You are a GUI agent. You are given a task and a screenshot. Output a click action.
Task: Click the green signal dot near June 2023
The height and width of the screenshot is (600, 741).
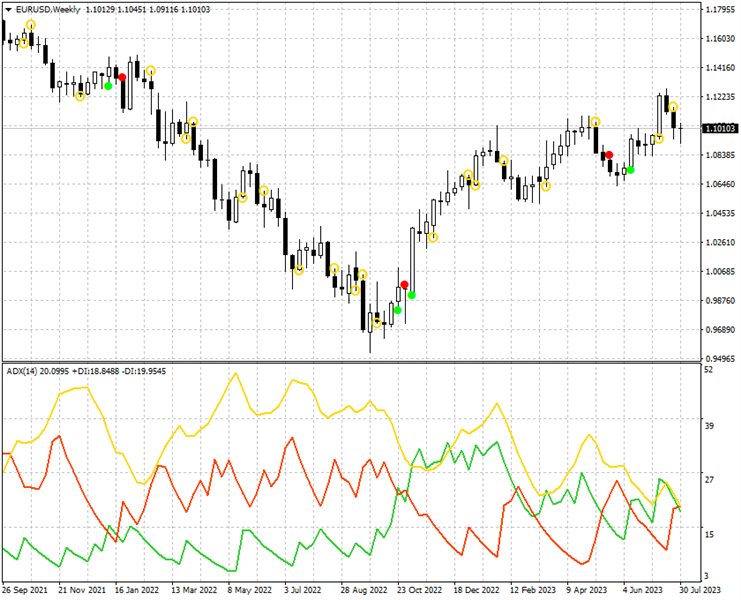click(x=630, y=170)
